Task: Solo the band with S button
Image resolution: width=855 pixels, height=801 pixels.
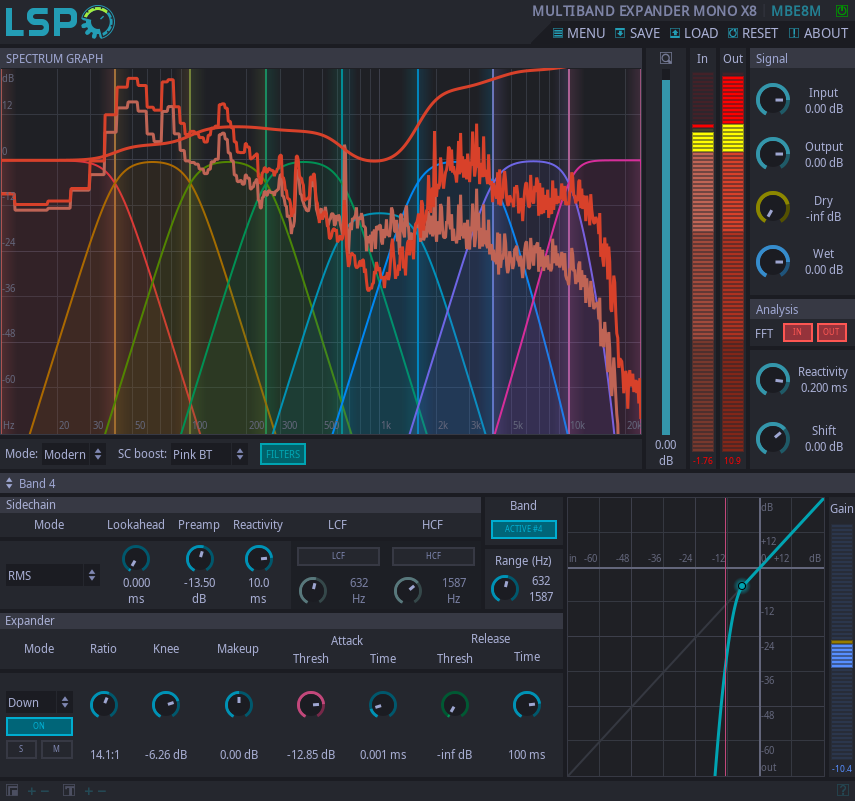Action: (21, 749)
